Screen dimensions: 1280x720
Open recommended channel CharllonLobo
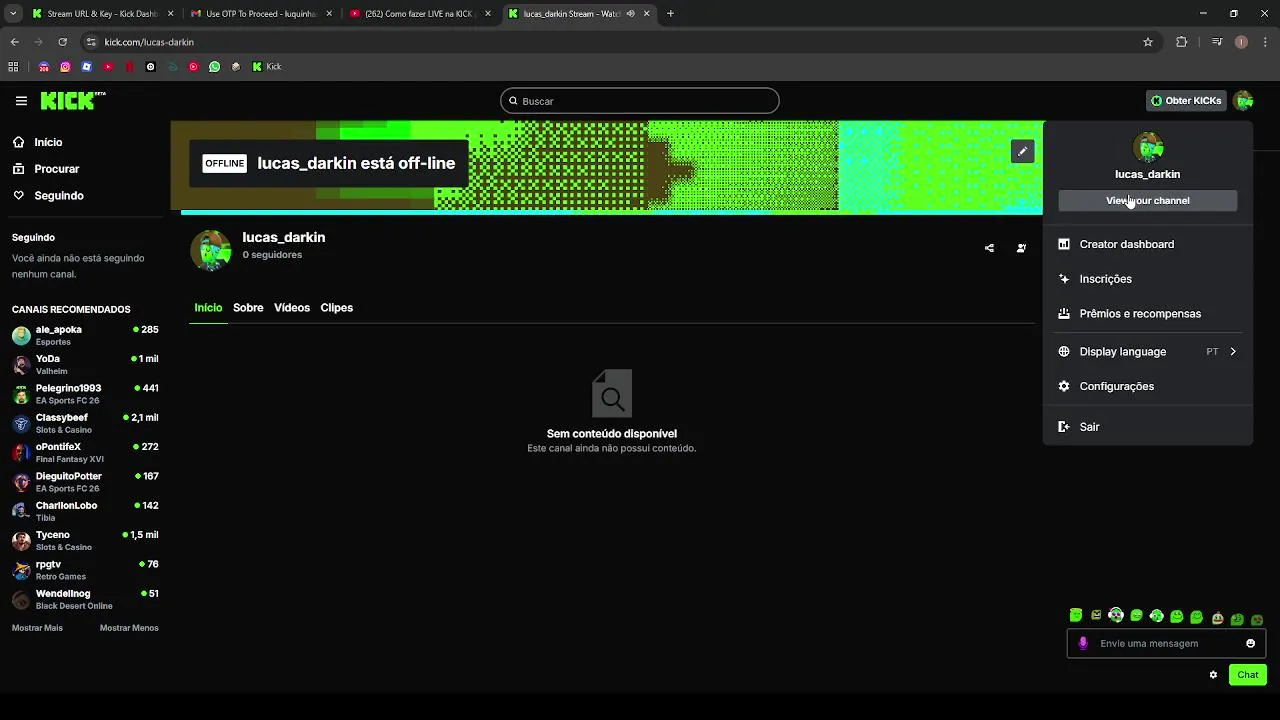[x=85, y=511]
